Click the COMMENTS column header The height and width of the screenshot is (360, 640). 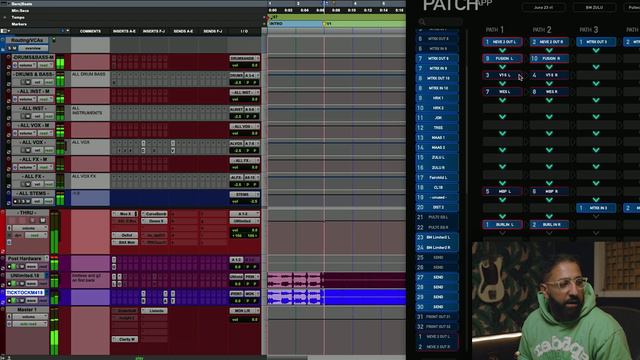click(x=90, y=31)
